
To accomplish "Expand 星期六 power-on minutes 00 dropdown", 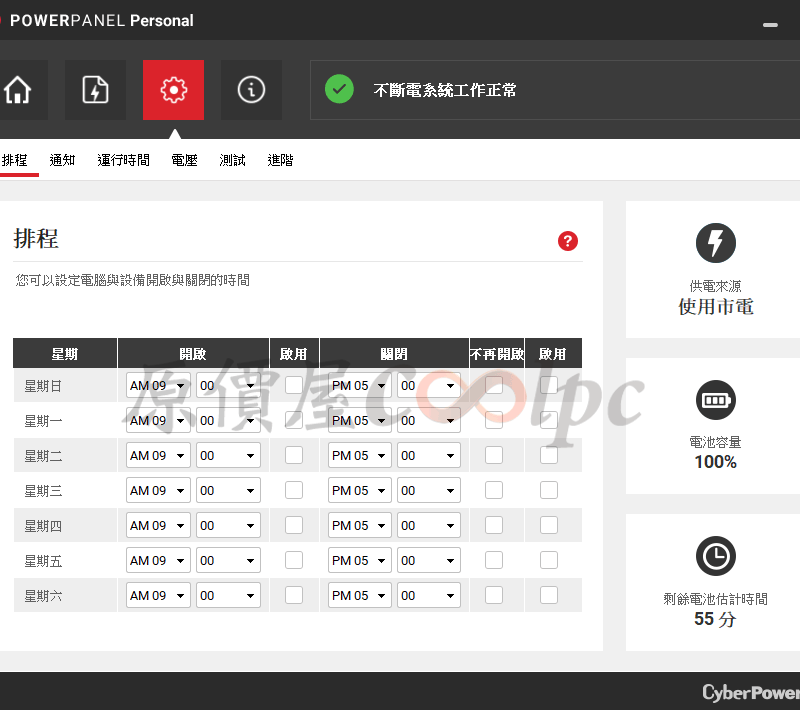I will coord(228,595).
